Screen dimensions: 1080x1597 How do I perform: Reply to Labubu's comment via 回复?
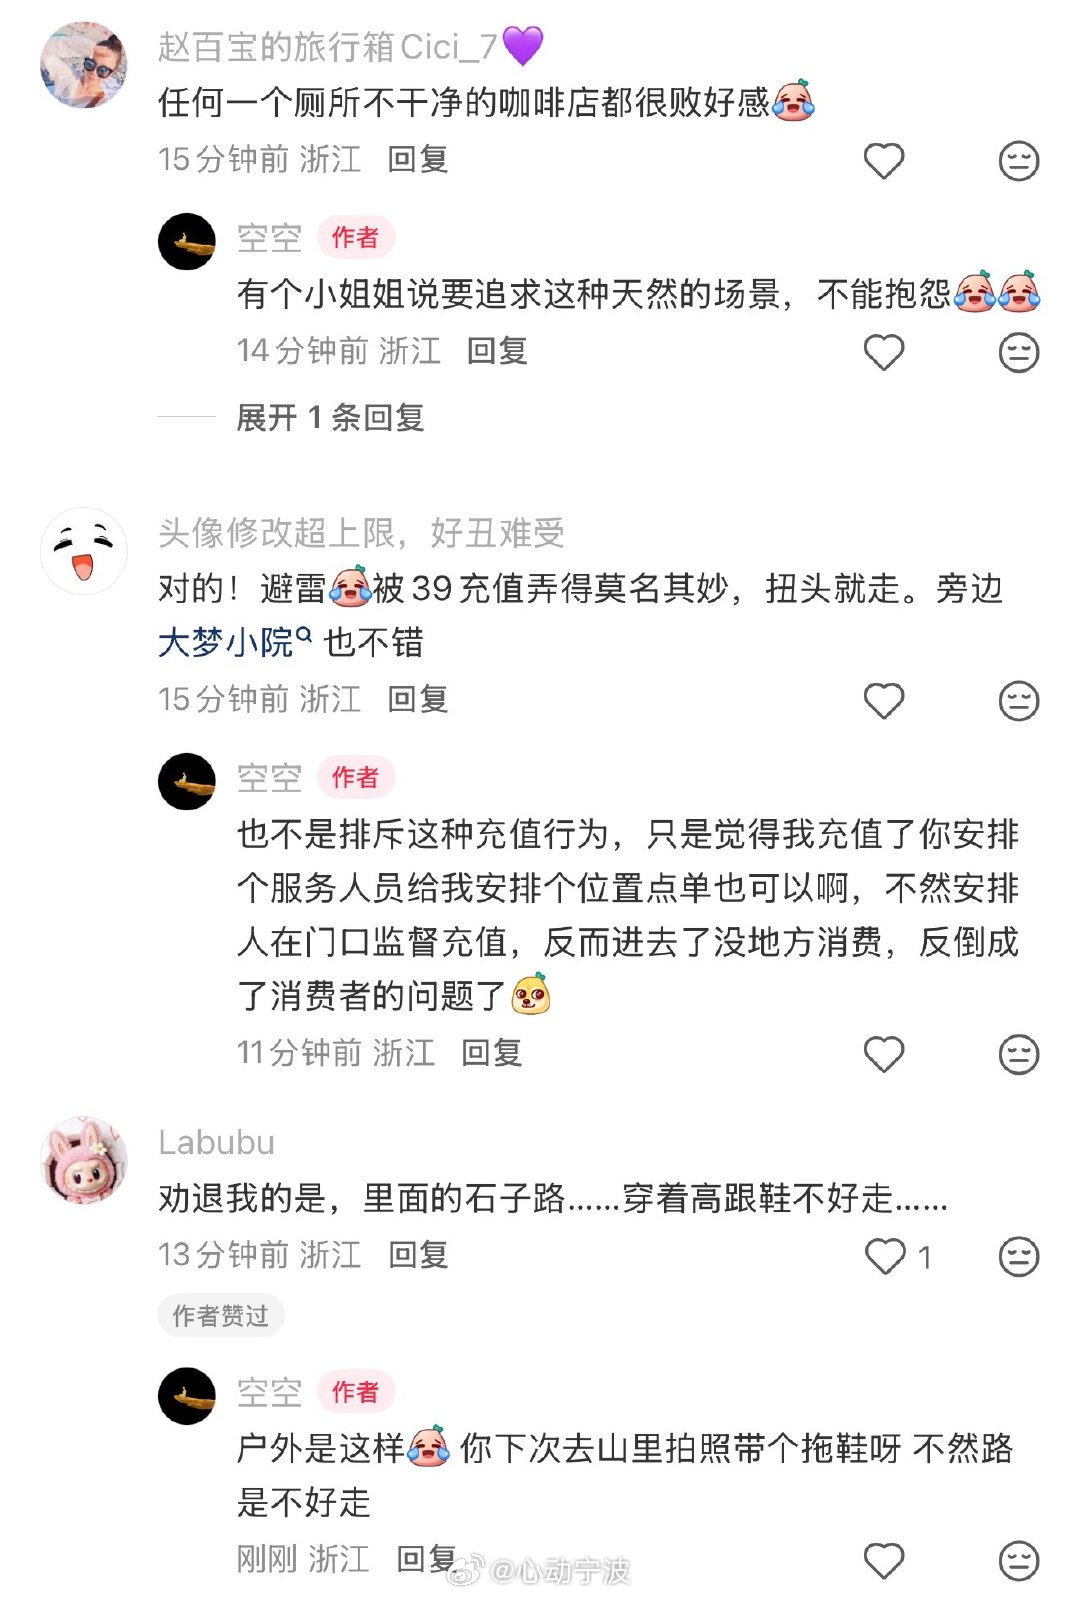(x=418, y=1255)
